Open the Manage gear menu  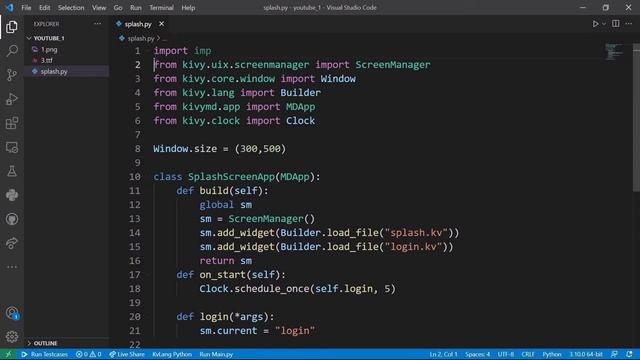tap(12, 337)
